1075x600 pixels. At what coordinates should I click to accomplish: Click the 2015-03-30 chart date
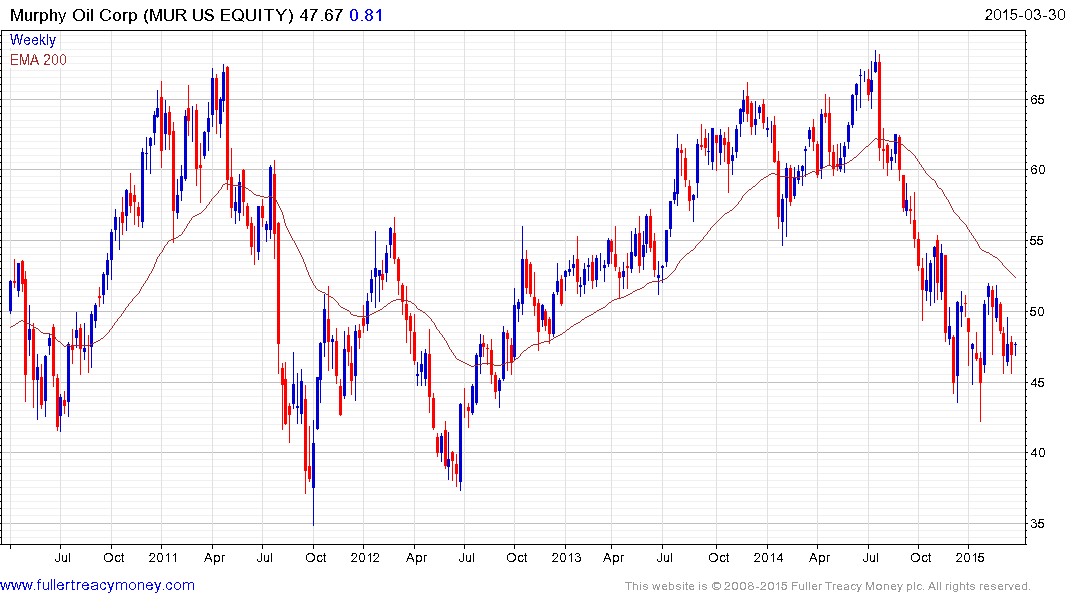(1025, 15)
